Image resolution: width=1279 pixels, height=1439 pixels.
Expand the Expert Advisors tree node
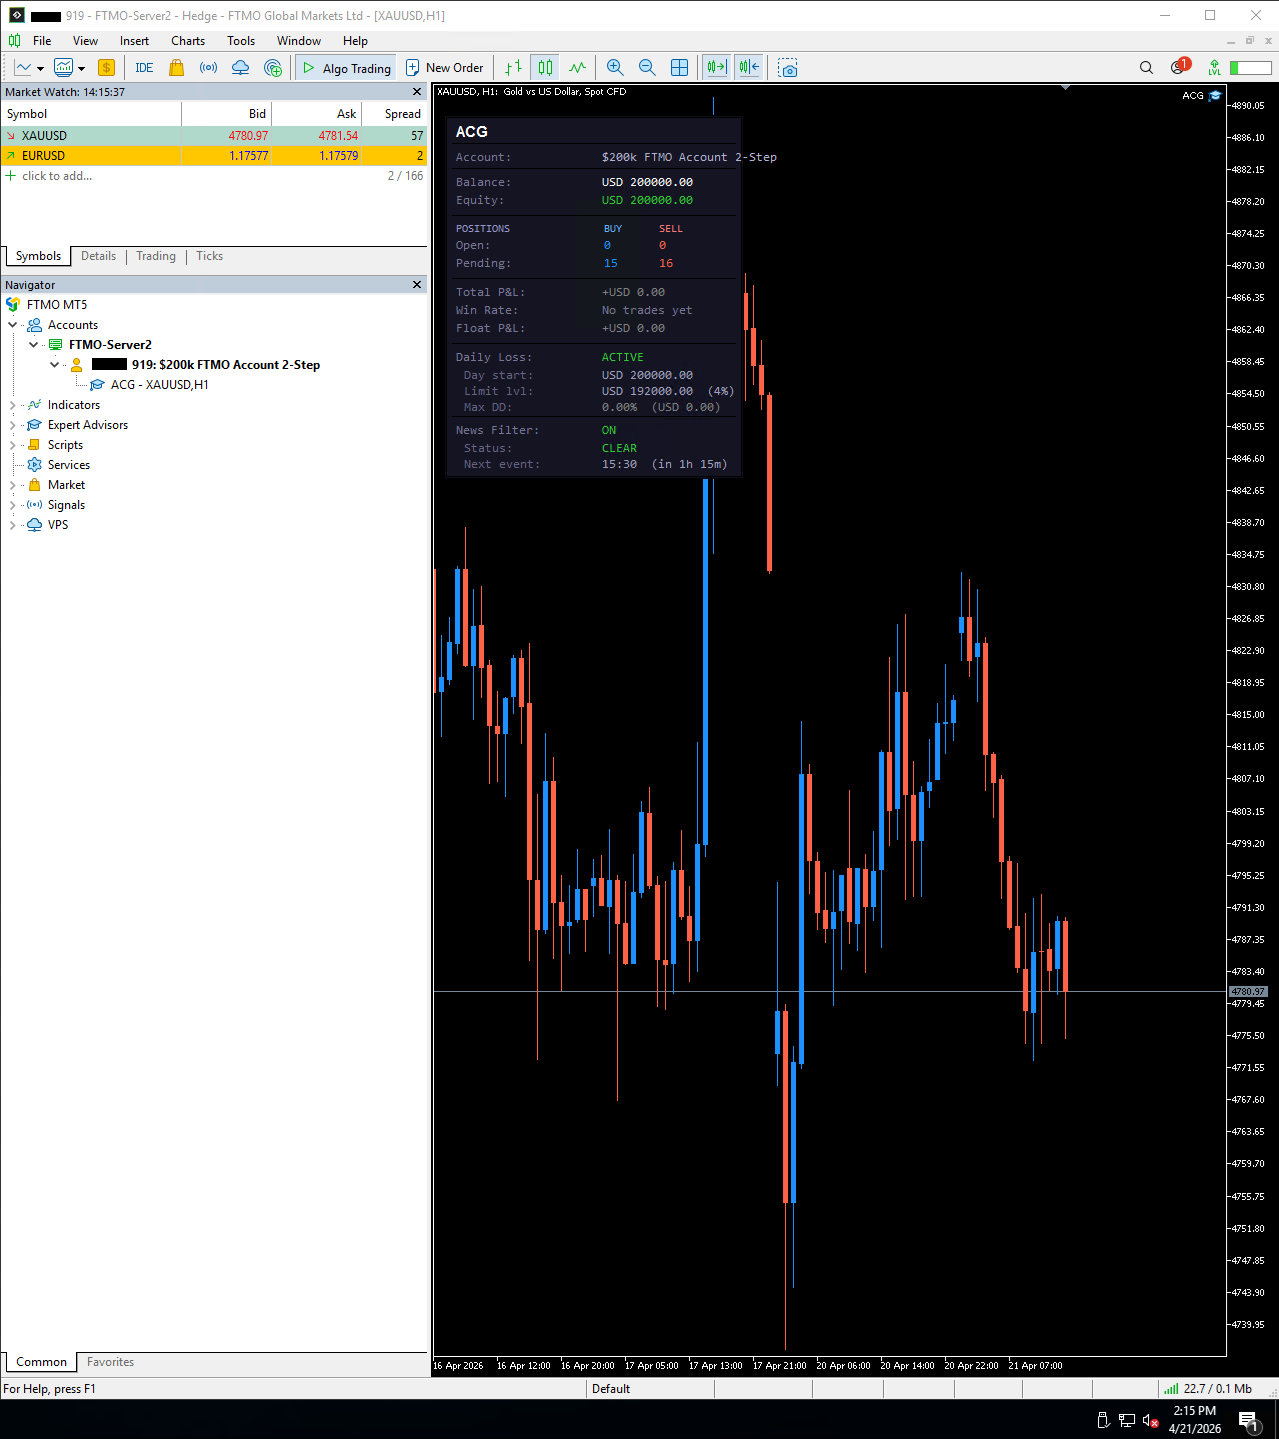point(12,425)
